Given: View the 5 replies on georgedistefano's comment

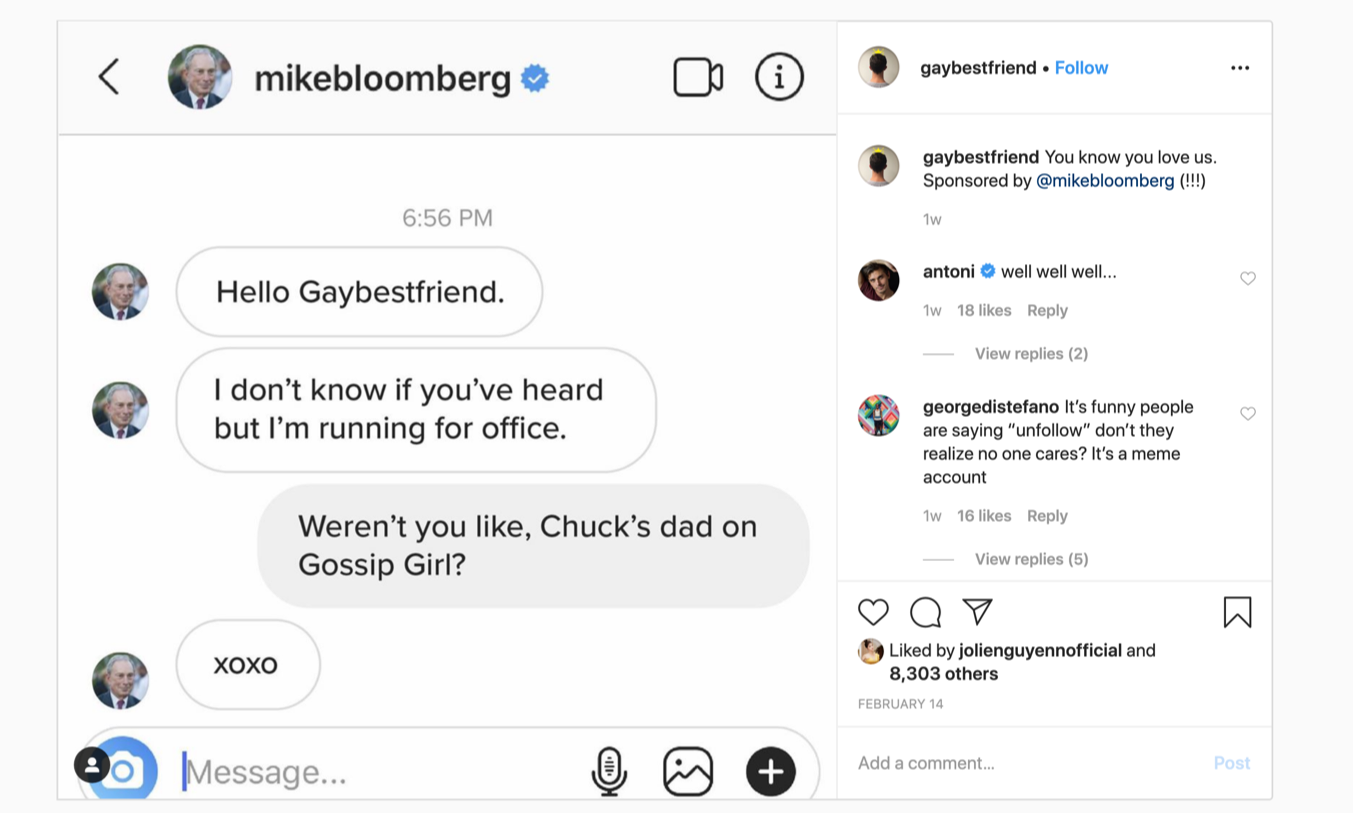Looking at the screenshot, I should coord(1031,558).
